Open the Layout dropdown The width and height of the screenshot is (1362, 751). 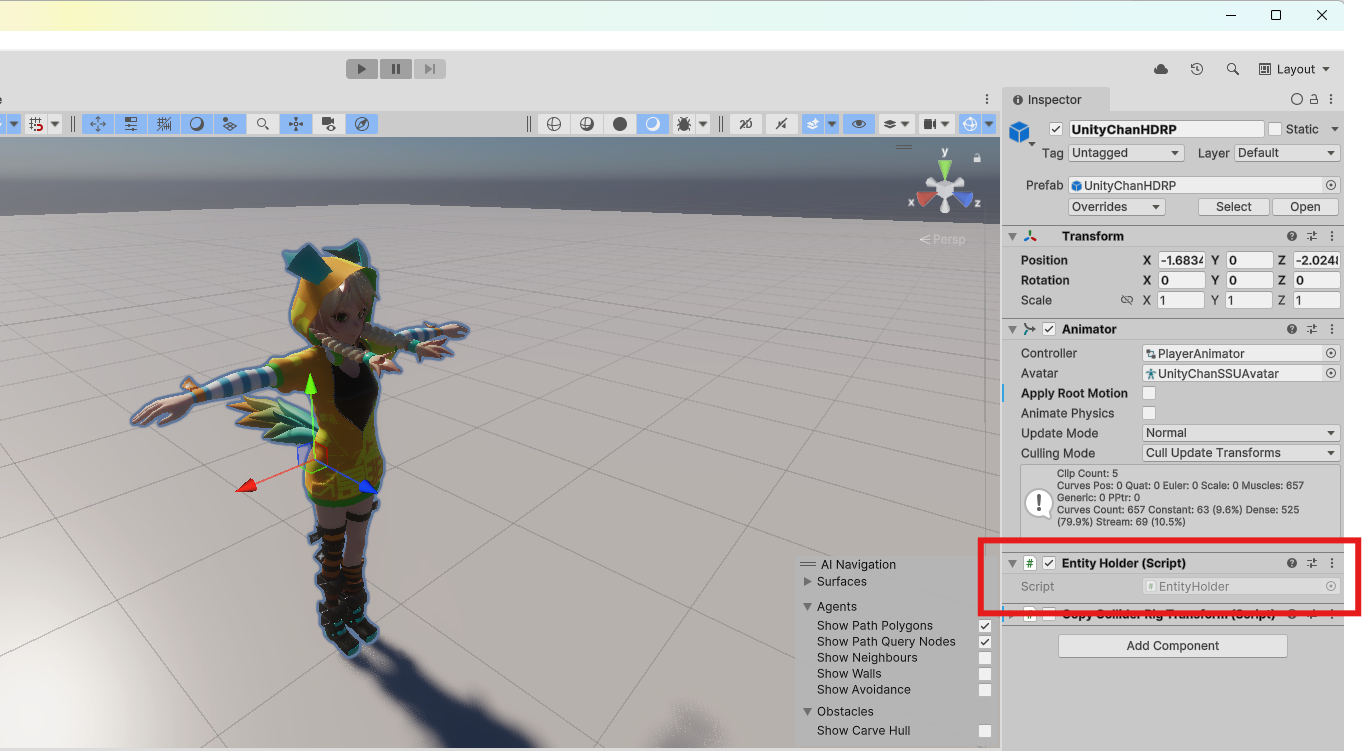coord(1295,69)
